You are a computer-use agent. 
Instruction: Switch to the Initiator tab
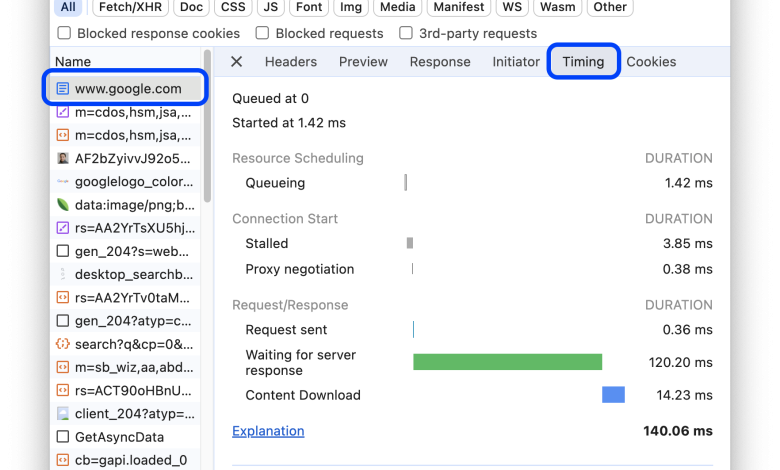tap(516, 62)
